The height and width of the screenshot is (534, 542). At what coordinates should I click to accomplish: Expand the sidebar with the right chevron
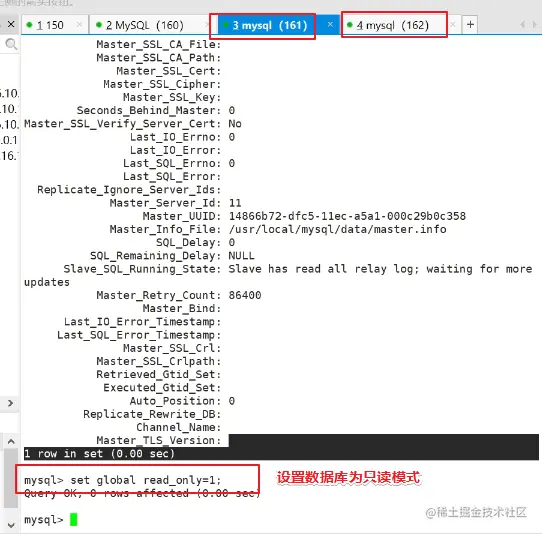[10, 403]
